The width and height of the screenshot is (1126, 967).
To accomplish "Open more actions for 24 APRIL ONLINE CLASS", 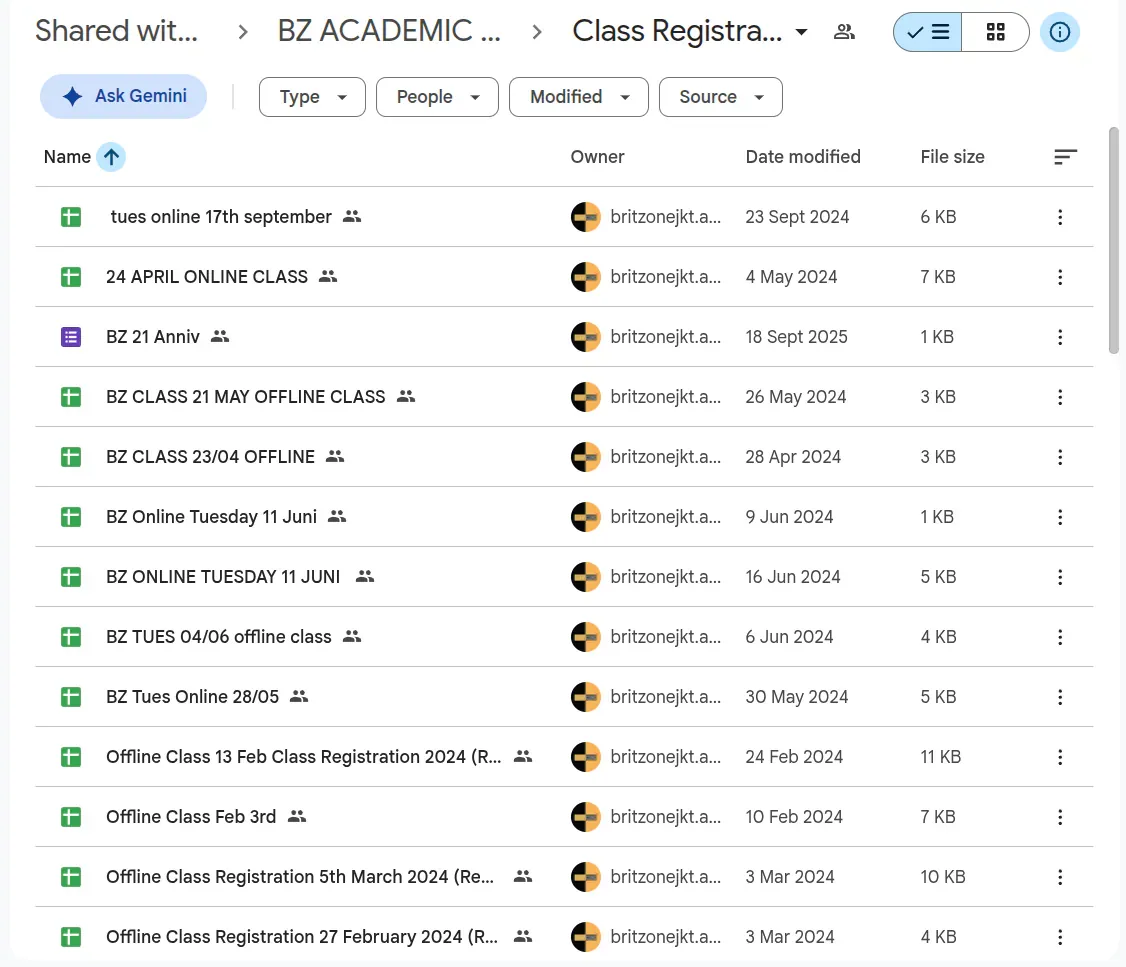I will (1060, 277).
